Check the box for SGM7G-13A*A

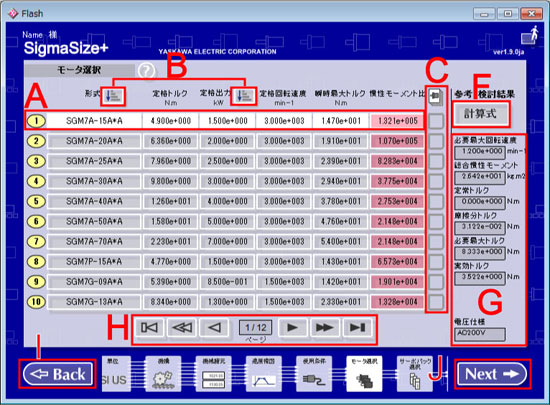[x=436, y=302]
